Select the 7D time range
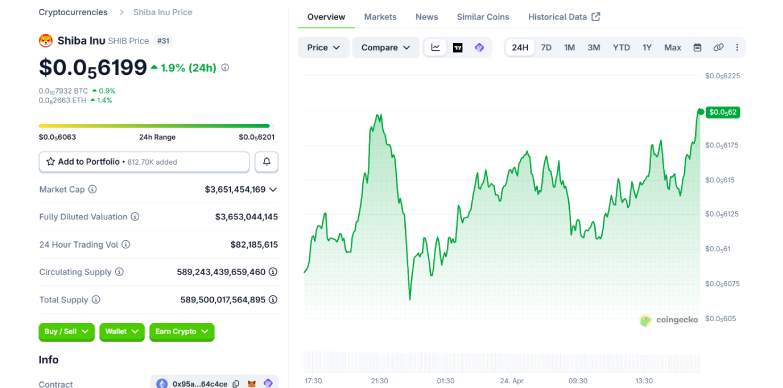The height and width of the screenshot is (388, 783). click(546, 47)
